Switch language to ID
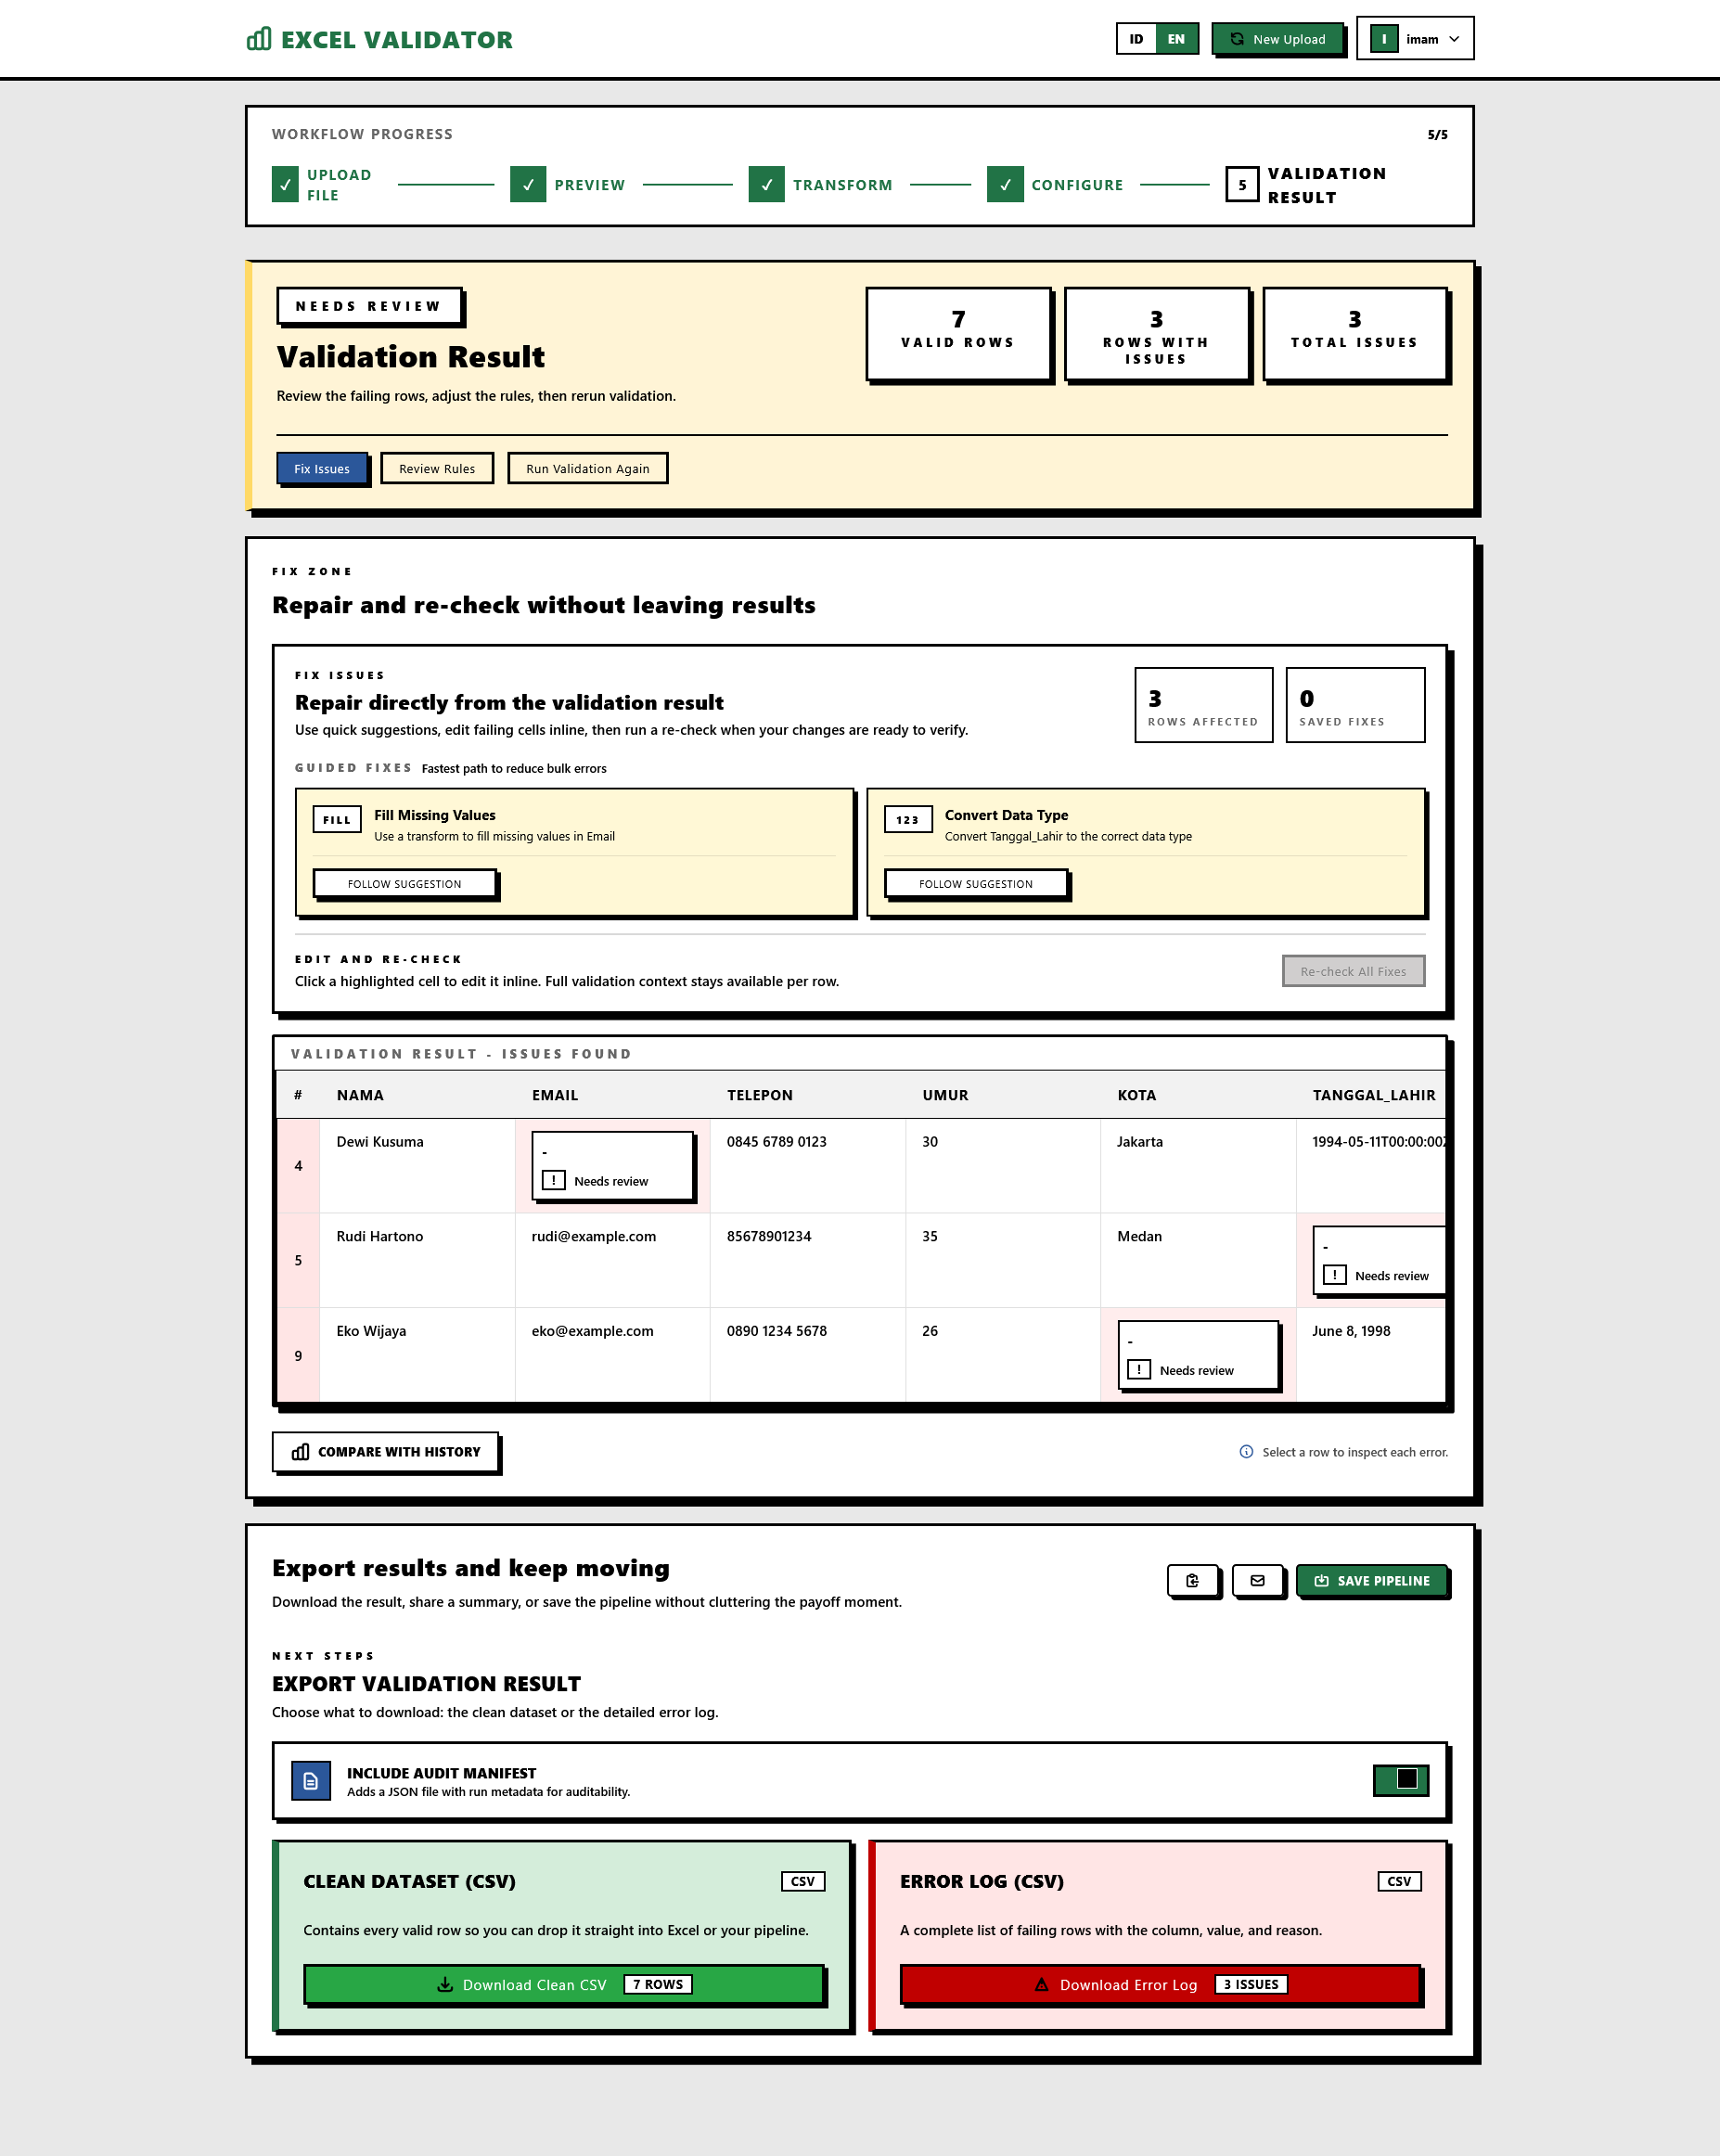1720x2156 pixels. point(1136,39)
